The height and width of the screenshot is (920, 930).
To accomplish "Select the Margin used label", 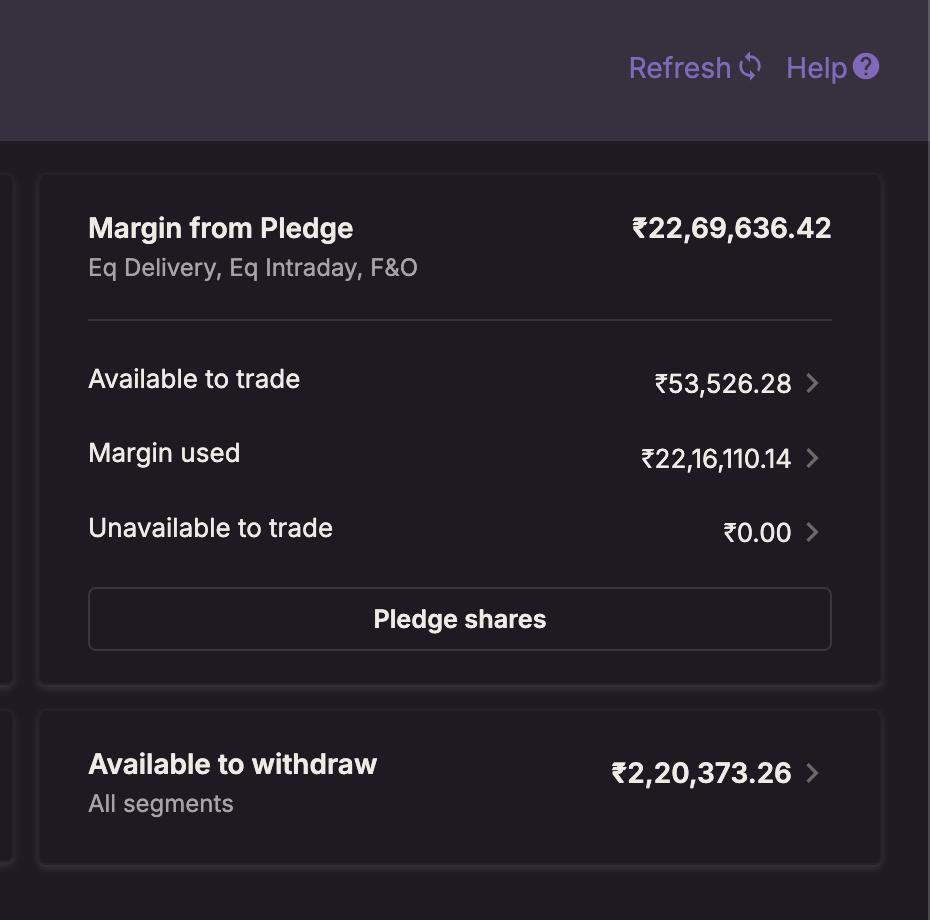I will [x=164, y=453].
